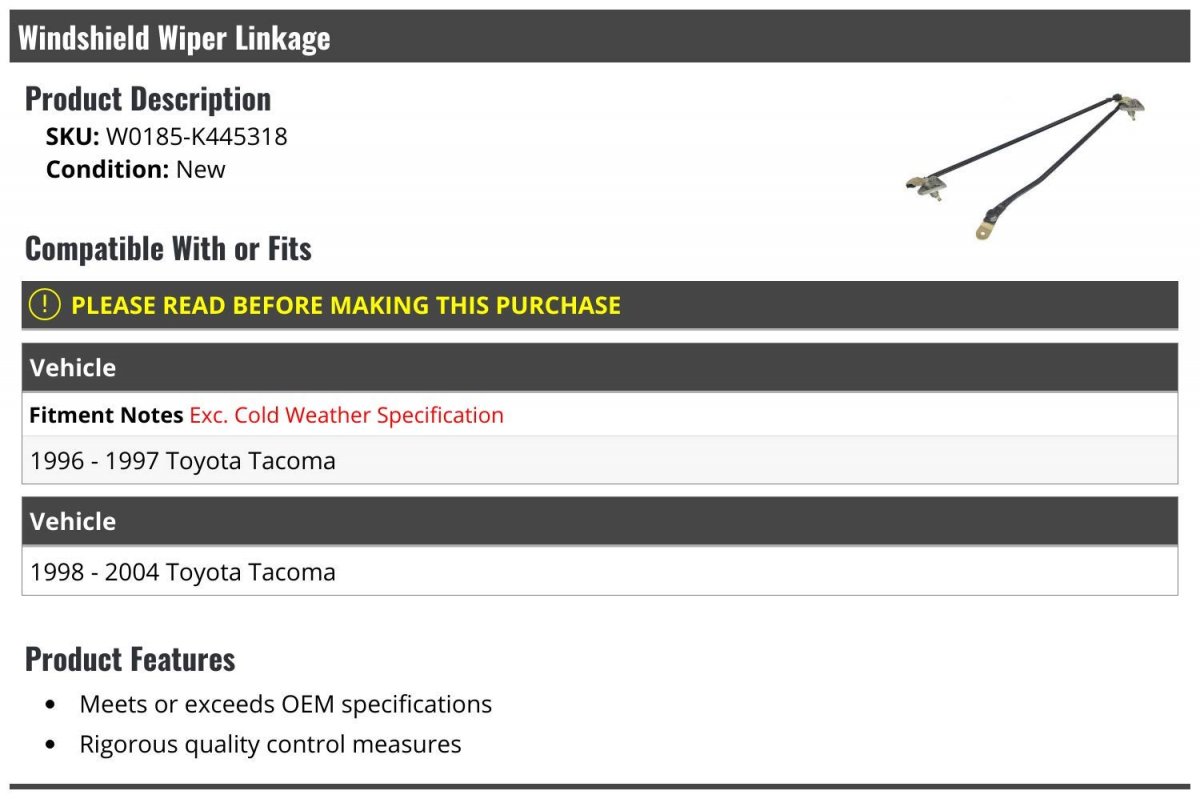Select the condition value New
This screenshot has height=799, width=1200.
201,169
